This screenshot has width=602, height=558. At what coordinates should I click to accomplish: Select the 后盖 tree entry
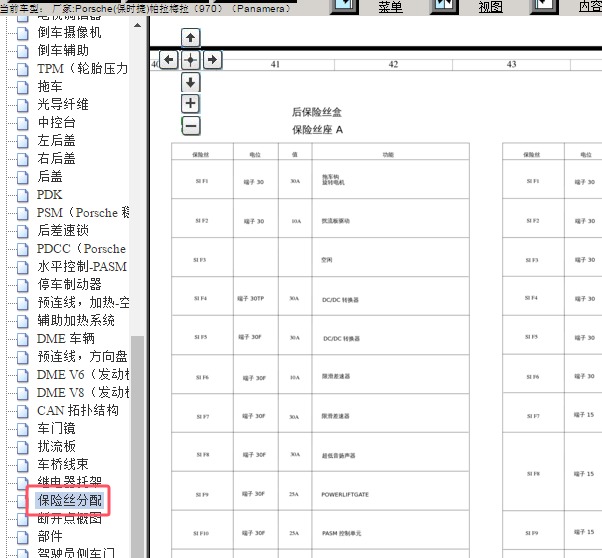(50, 176)
